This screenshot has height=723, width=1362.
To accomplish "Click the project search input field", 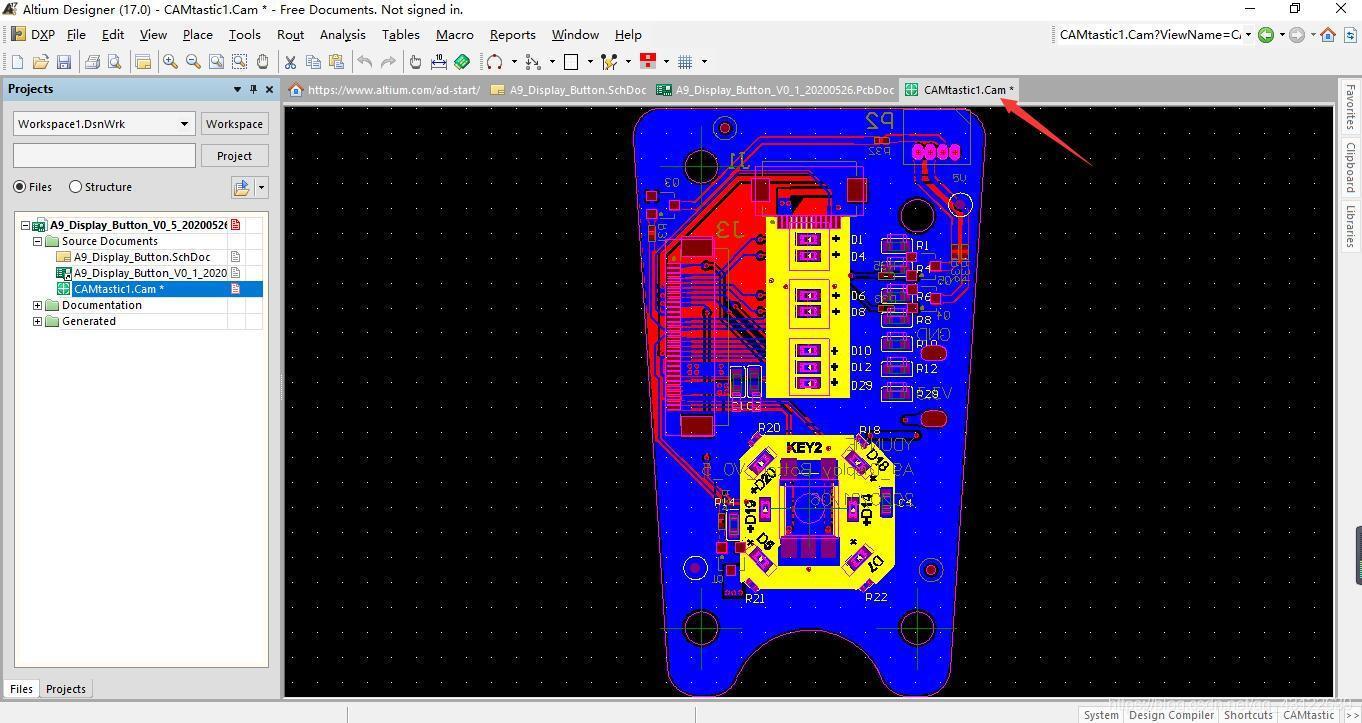I will tap(104, 155).
